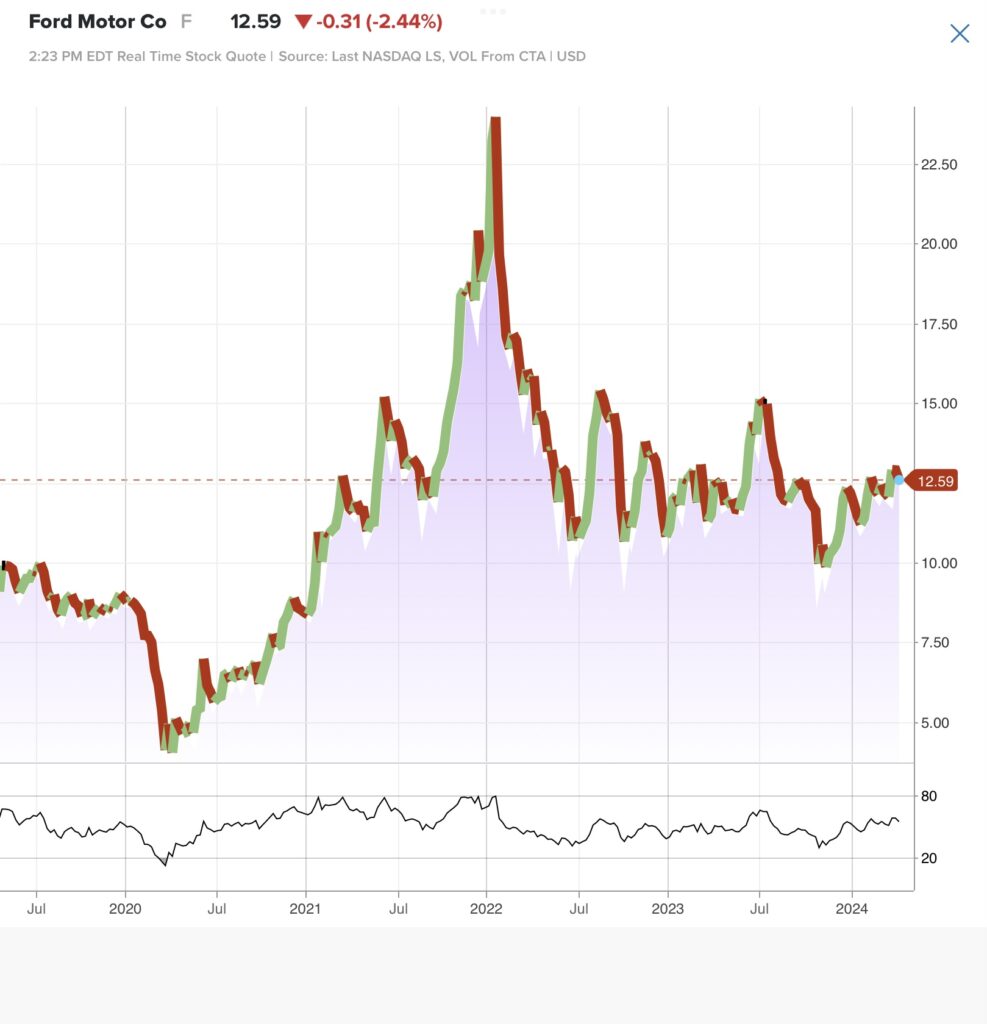Click the -0.31 (-2.44%) change text
Screen dimensions: 987x1024
click(379, 21)
